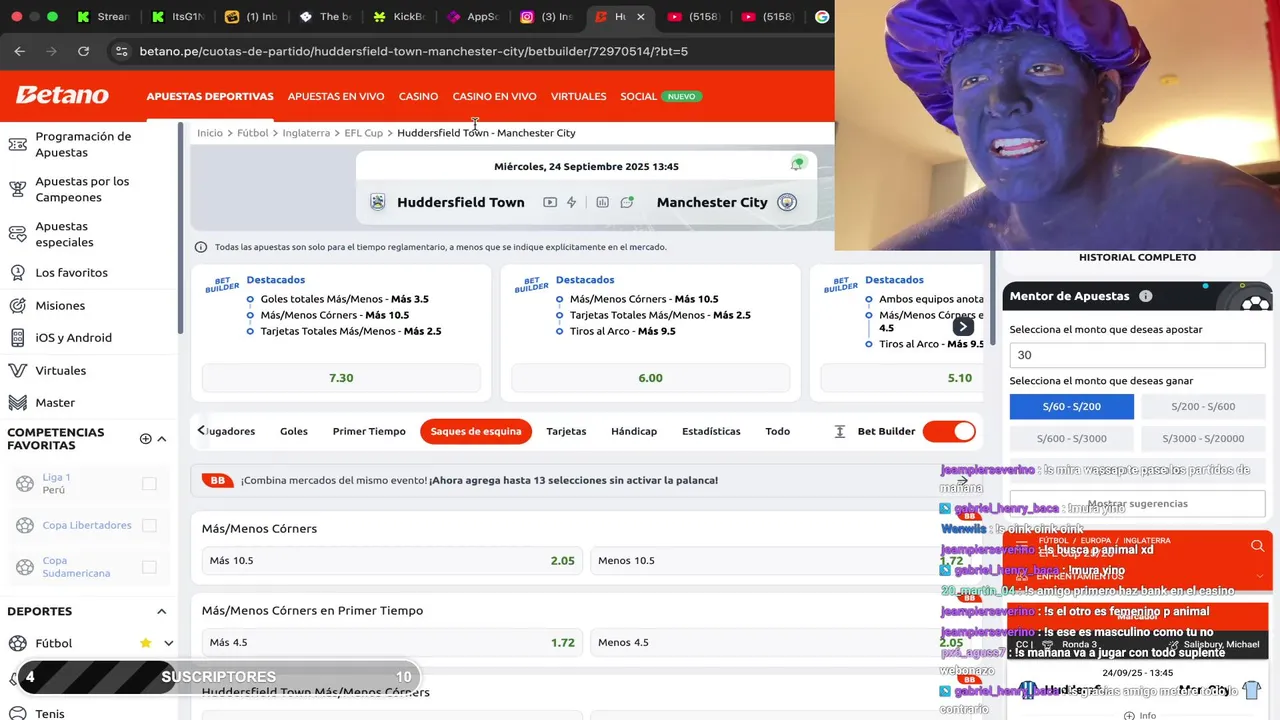Image resolution: width=1280 pixels, height=720 pixels.
Task: Open Programación de Apuestas sidebar icon
Action: (x=17, y=145)
